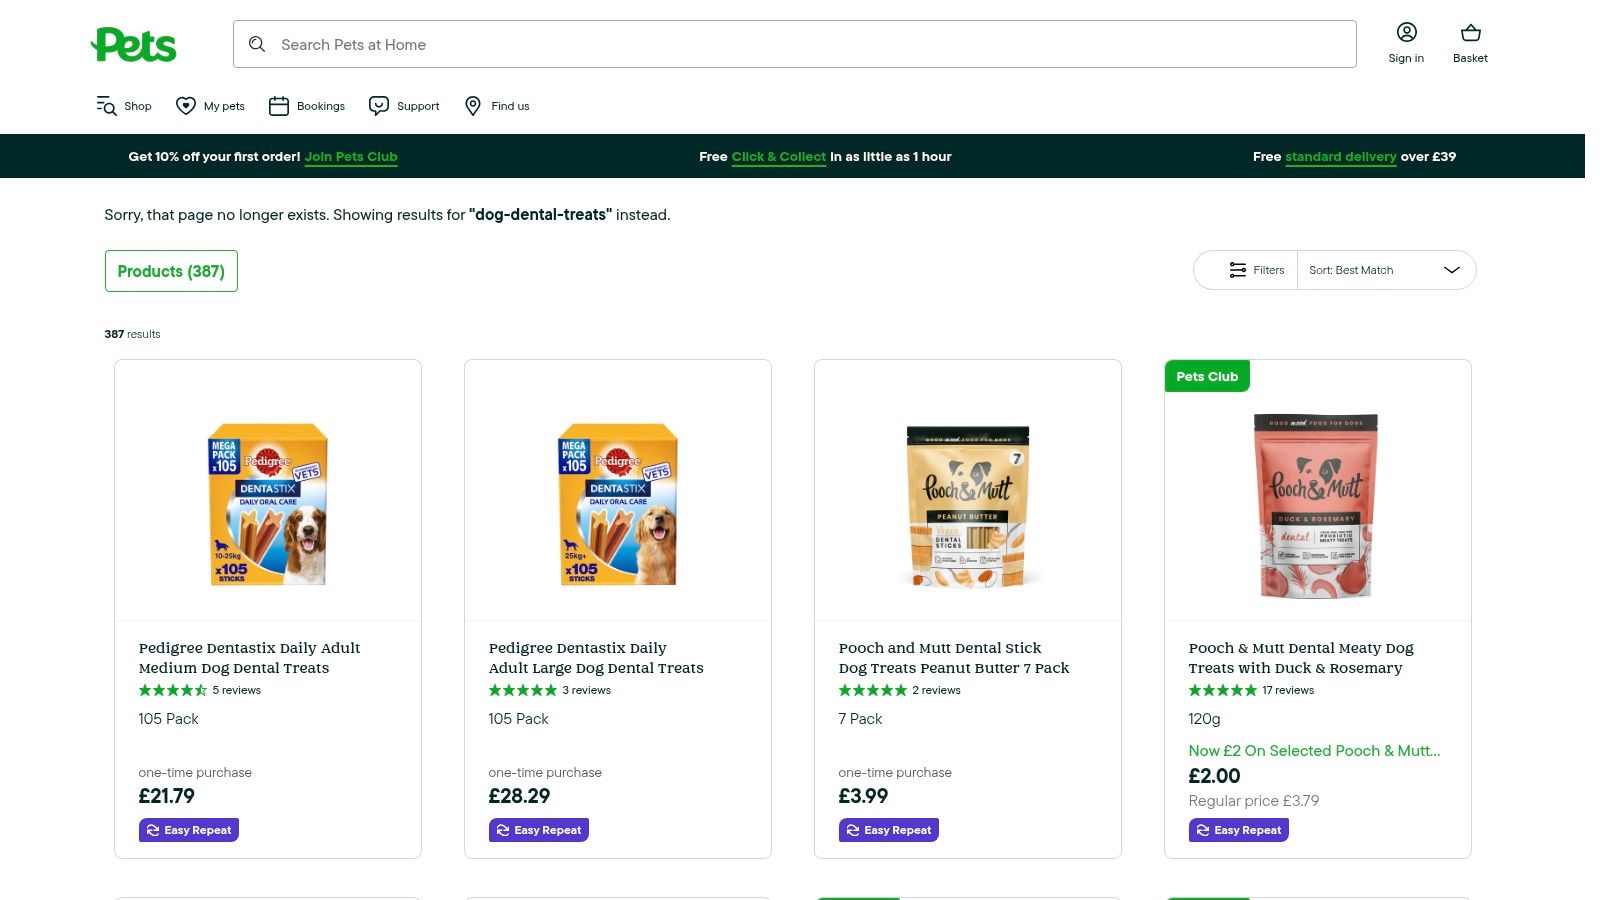Open Now £2 On Selected Pooch & Mutt offer

tap(1314, 751)
